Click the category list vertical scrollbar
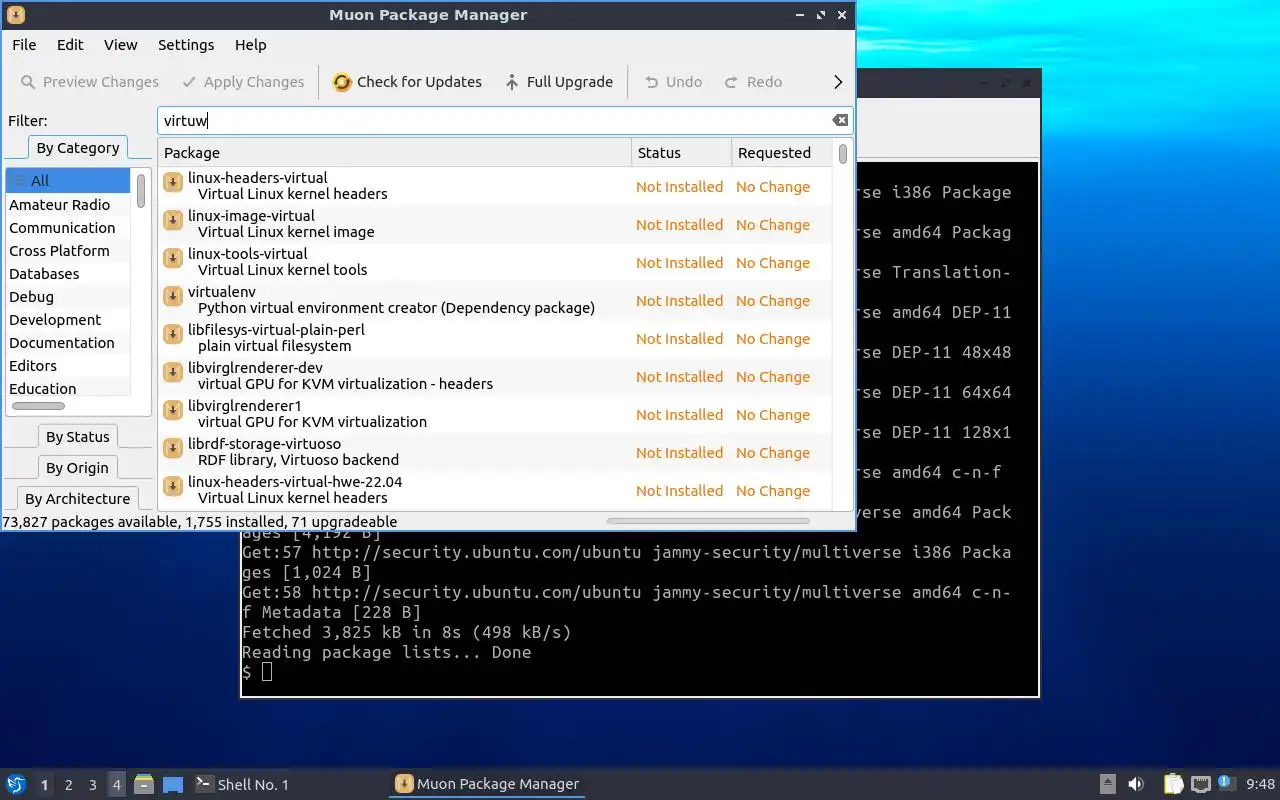This screenshot has height=800, width=1280. 141,190
